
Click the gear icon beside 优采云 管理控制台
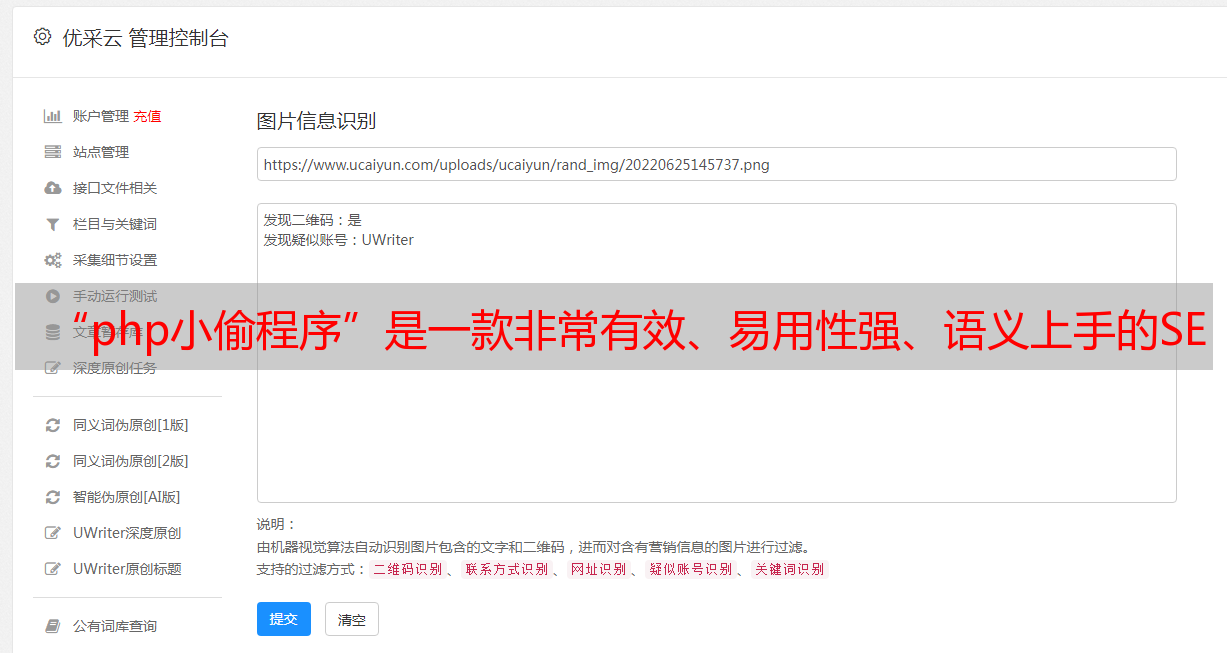(x=42, y=37)
